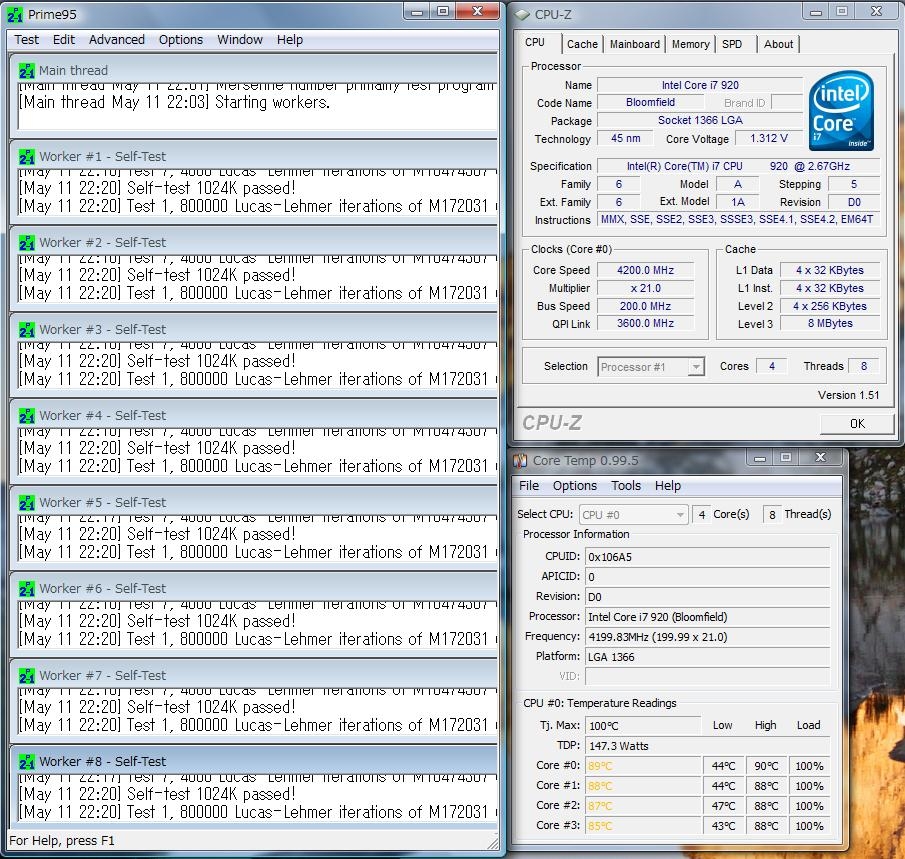Click the CPU-Z title bar icon

coord(522,14)
